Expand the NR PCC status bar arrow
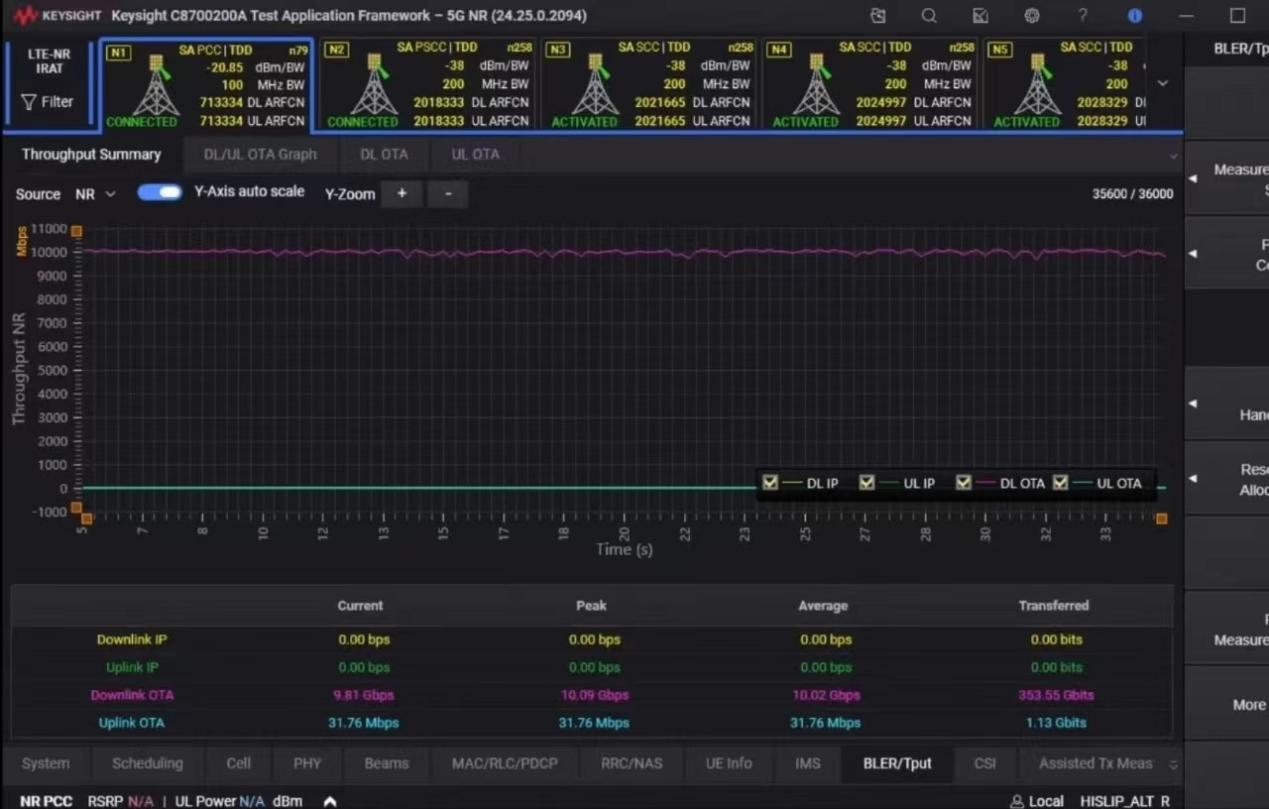Image resolution: width=1269 pixels, height=809 pixels. point(329,801)
